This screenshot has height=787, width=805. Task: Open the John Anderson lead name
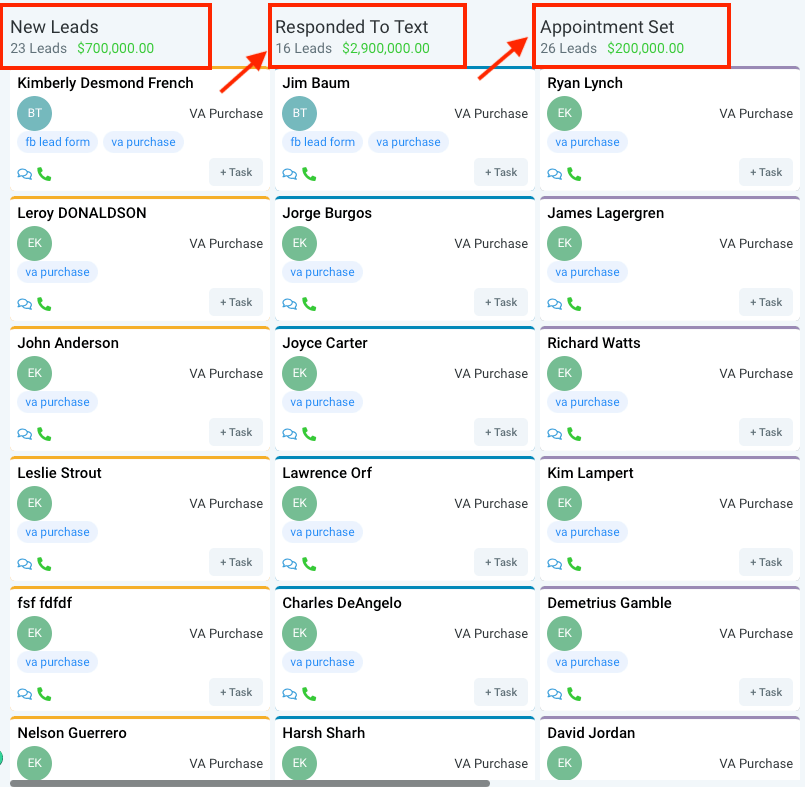click(x=68, y=342)
